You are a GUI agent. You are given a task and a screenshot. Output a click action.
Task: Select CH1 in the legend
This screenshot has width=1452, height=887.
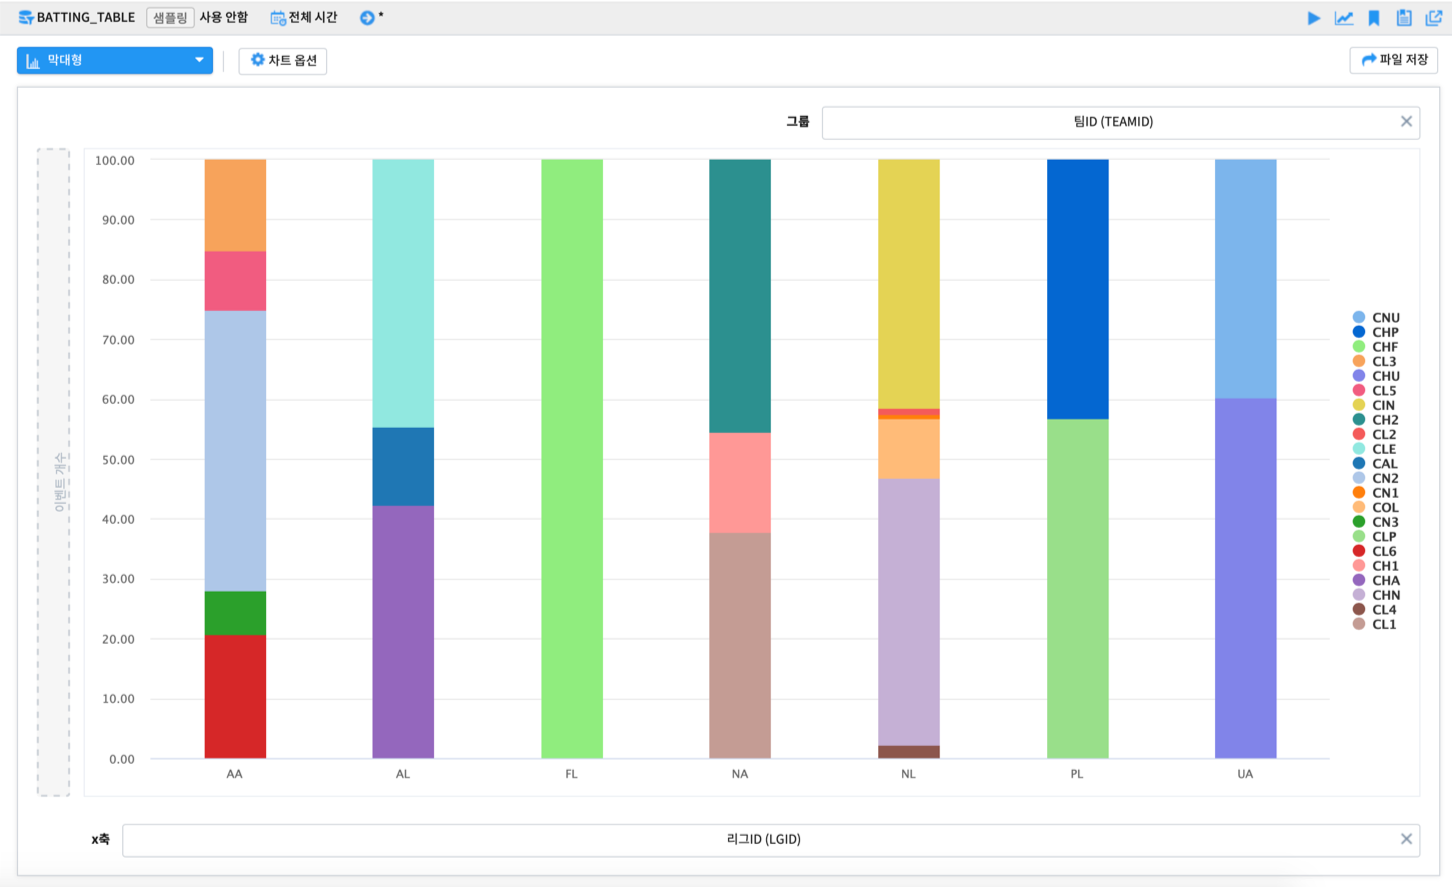1376,566
